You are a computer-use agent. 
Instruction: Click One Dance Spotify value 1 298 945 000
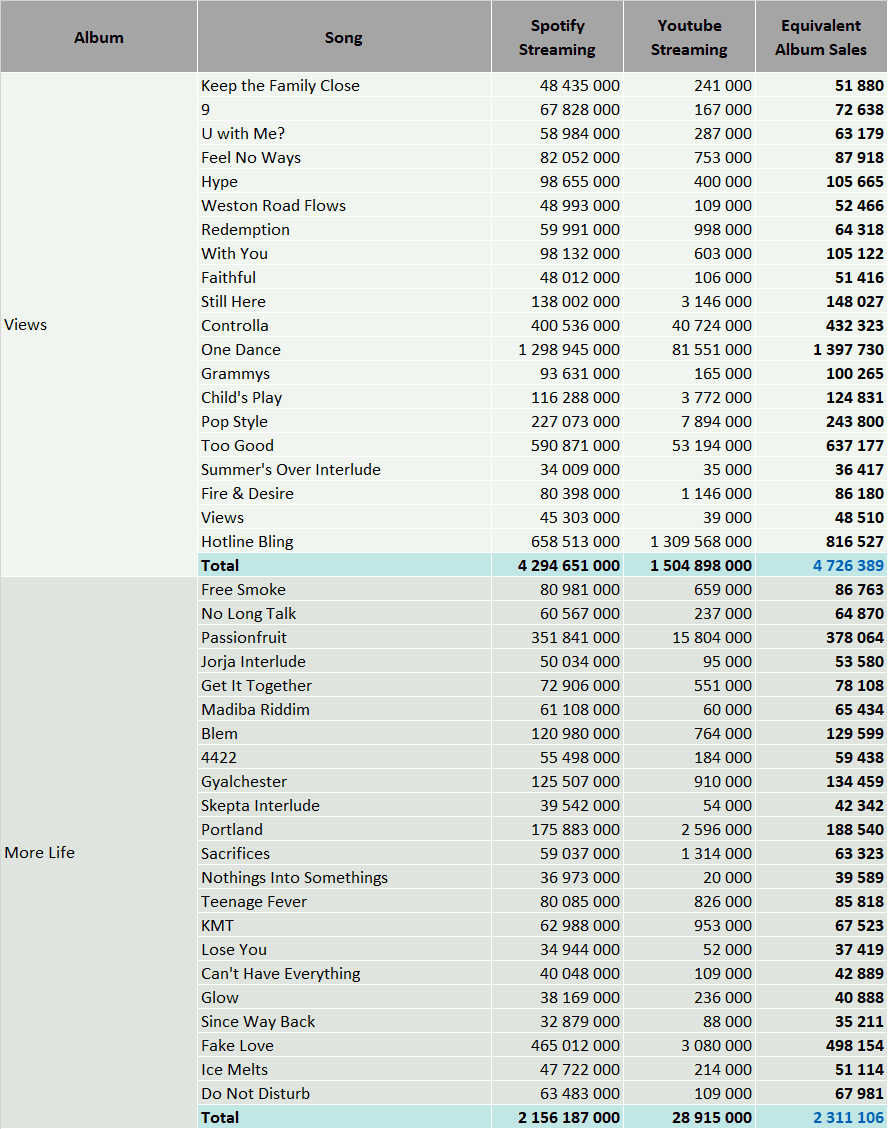[568, 349]
